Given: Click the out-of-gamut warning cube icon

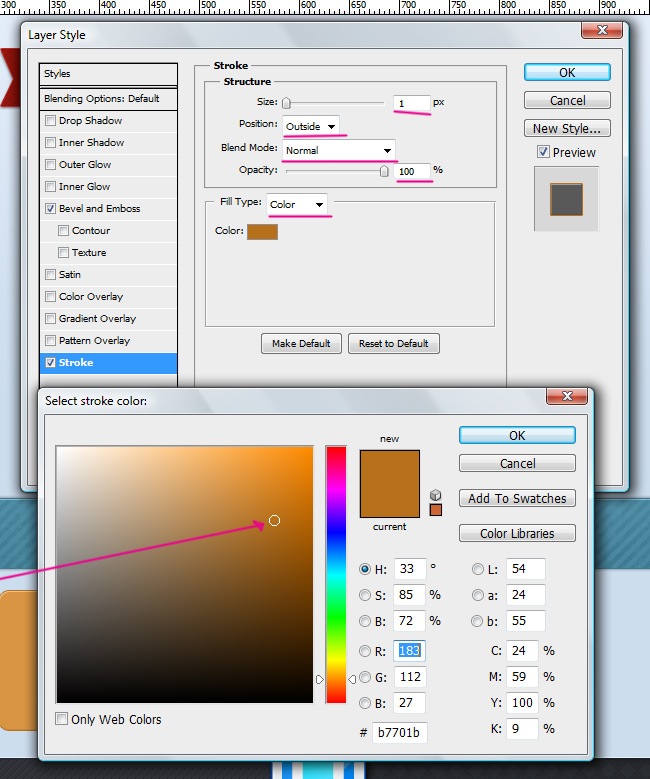Looking at the screenshot, I should coord(435,494).
